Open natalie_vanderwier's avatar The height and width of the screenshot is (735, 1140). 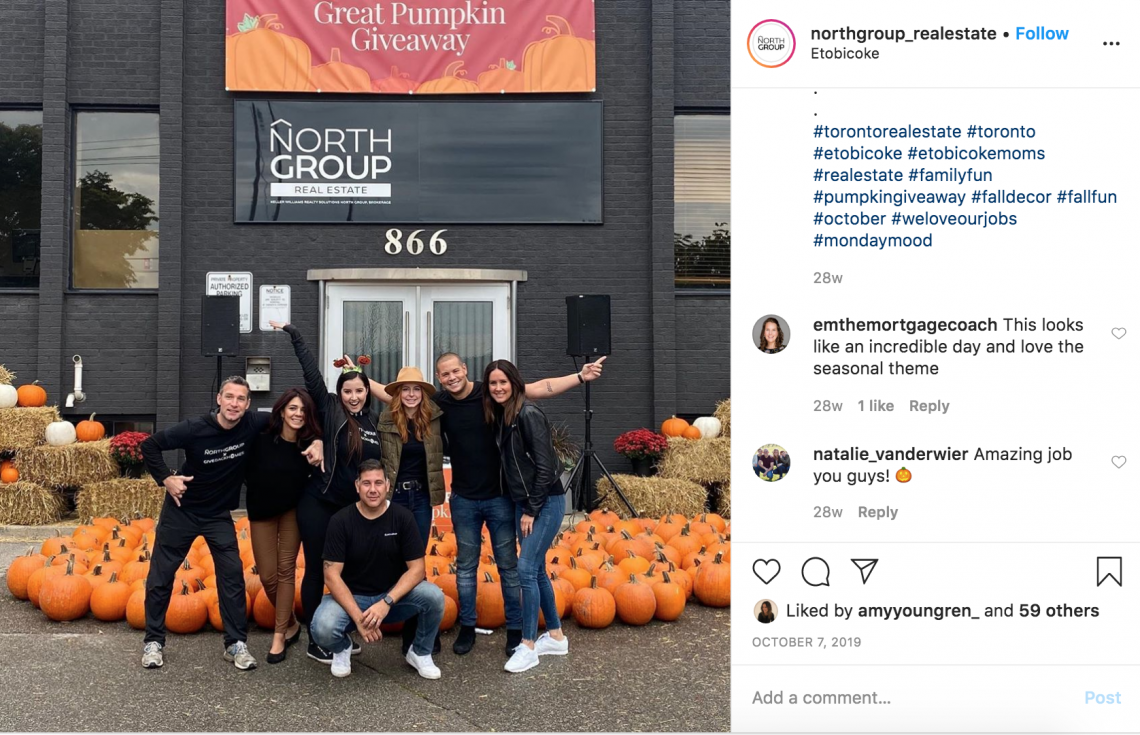[771, 463]
